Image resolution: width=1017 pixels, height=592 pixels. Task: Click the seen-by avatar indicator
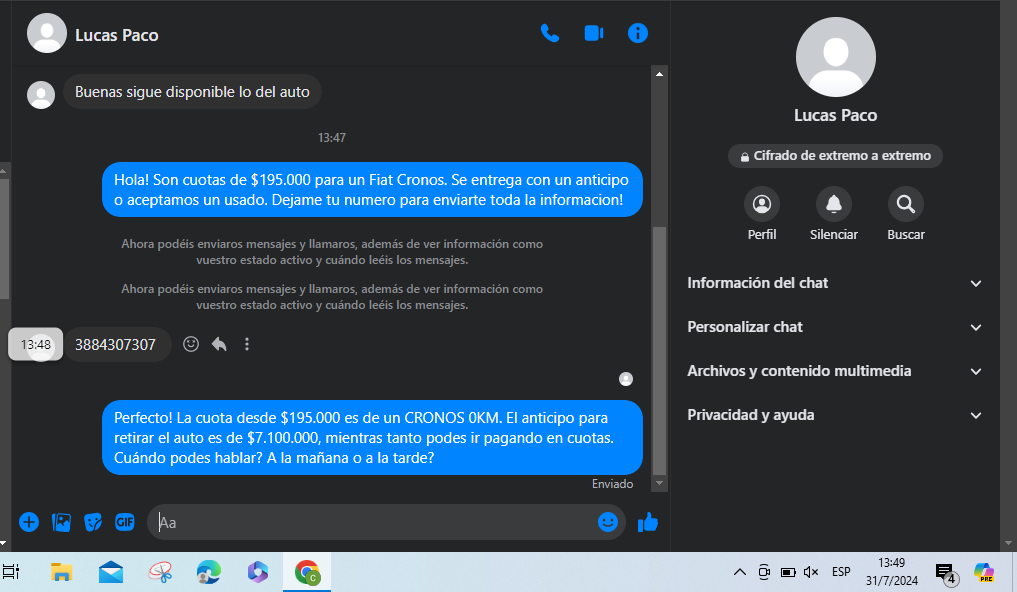pos(626,379)
